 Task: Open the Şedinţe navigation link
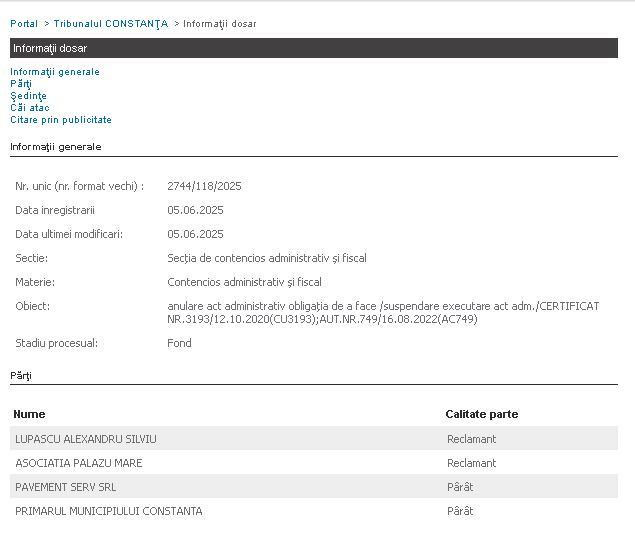pos(28,96)
